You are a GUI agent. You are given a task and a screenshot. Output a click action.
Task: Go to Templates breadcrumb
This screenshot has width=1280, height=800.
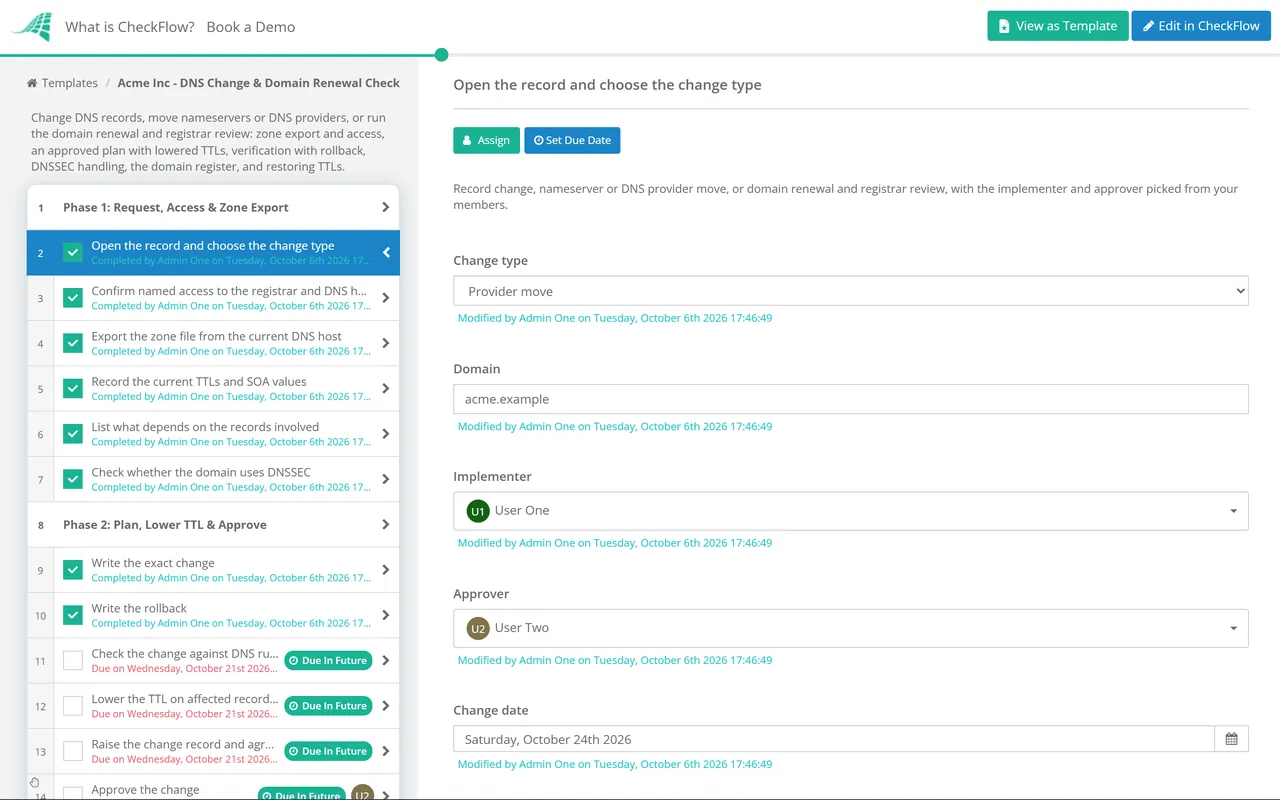click(70, 83)
